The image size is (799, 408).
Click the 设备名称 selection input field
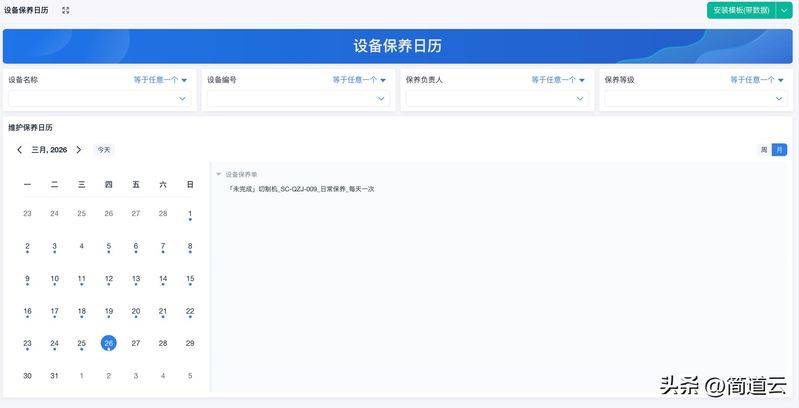pyautogui.click(x=99, y=98)
